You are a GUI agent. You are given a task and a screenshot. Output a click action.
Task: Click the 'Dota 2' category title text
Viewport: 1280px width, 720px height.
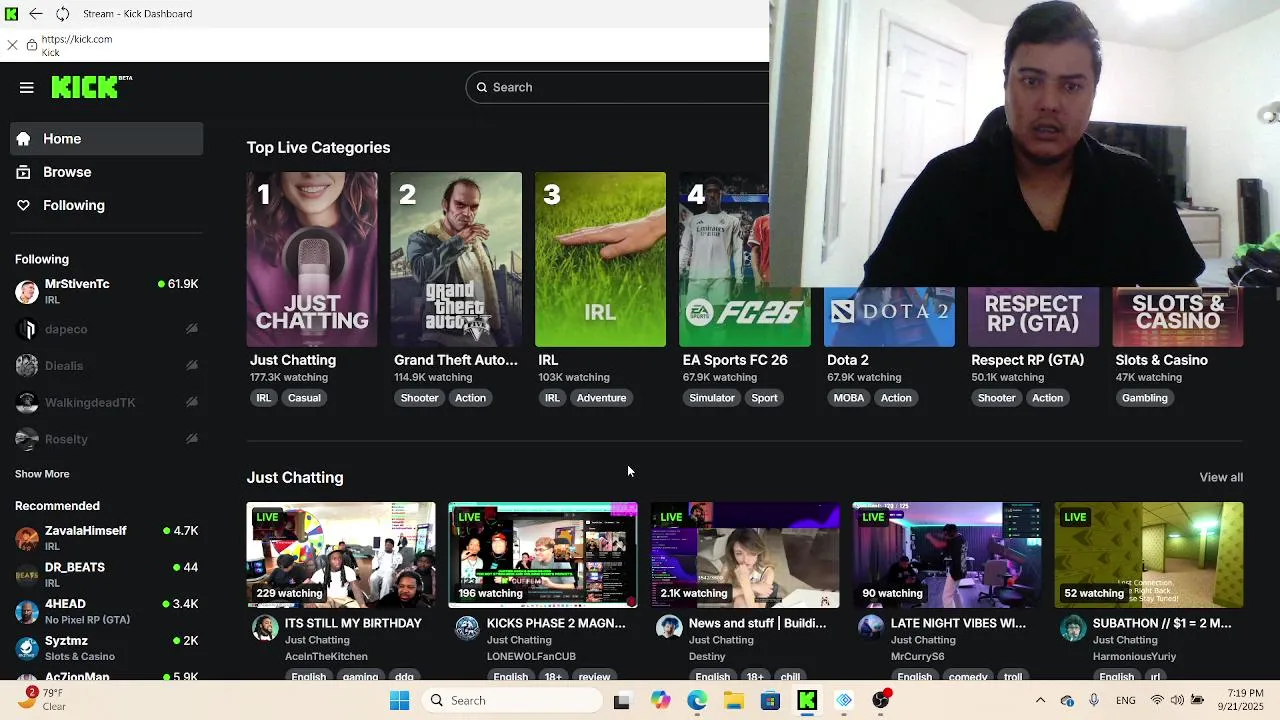[847, 360]
